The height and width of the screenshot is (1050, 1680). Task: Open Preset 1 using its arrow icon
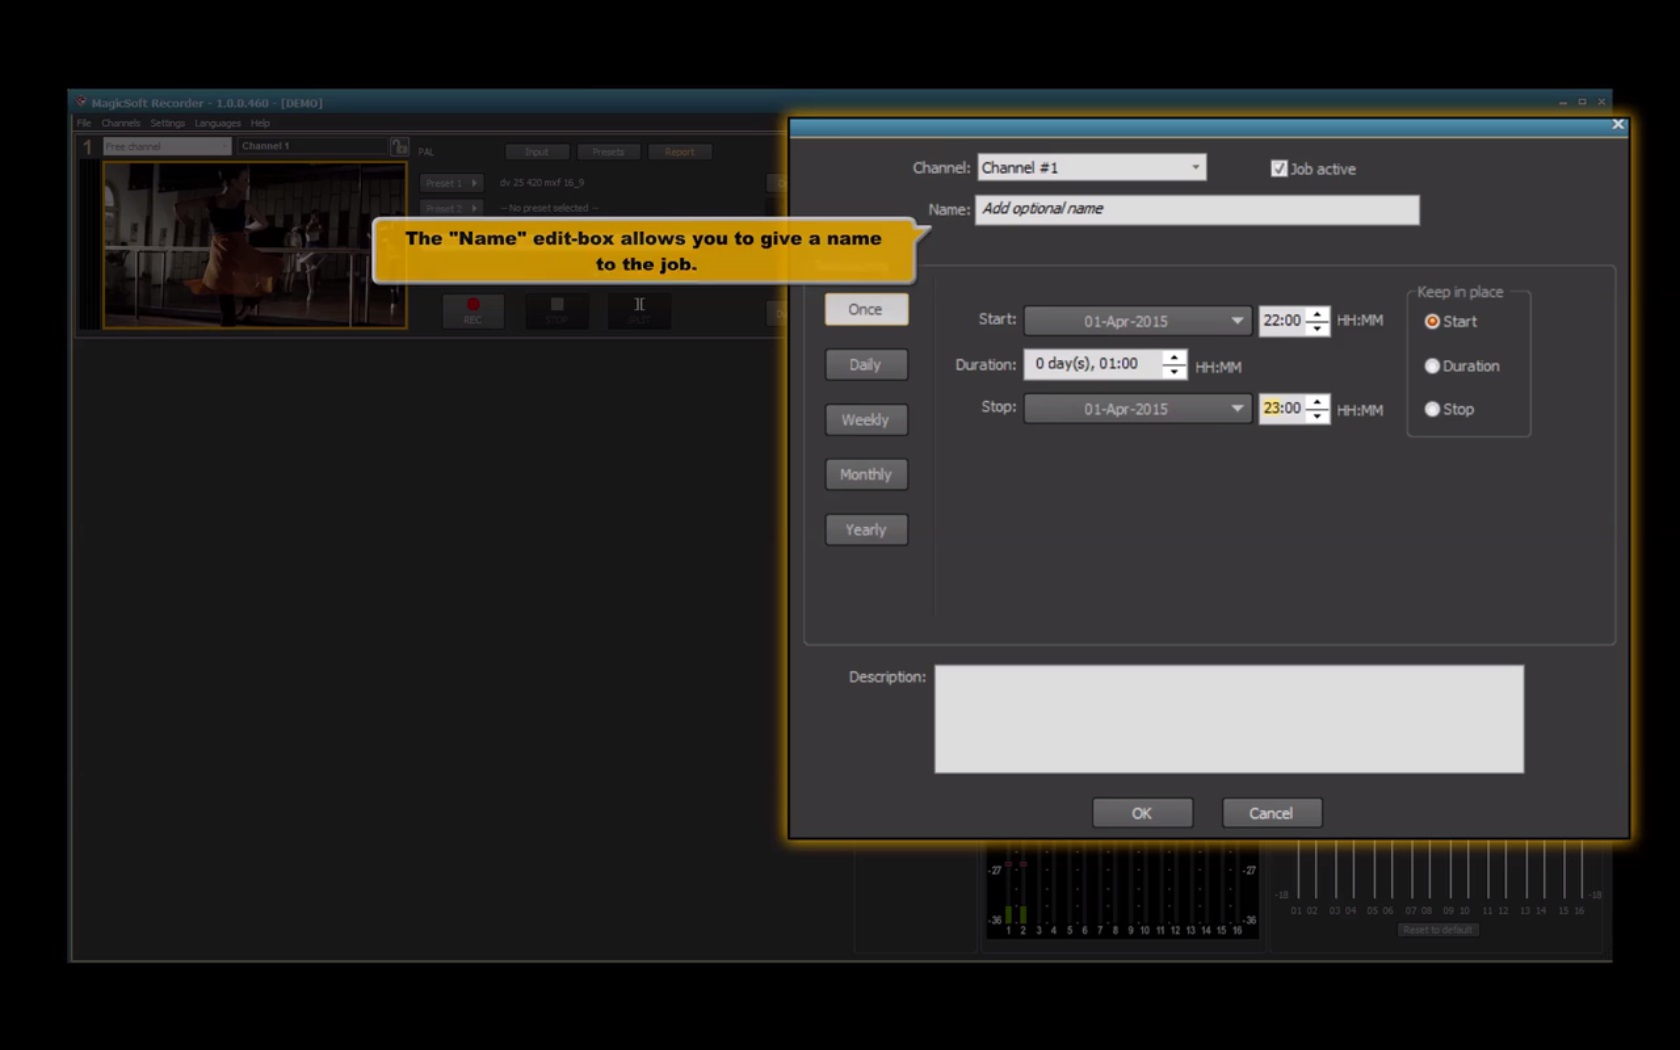(x=473, y=183)
